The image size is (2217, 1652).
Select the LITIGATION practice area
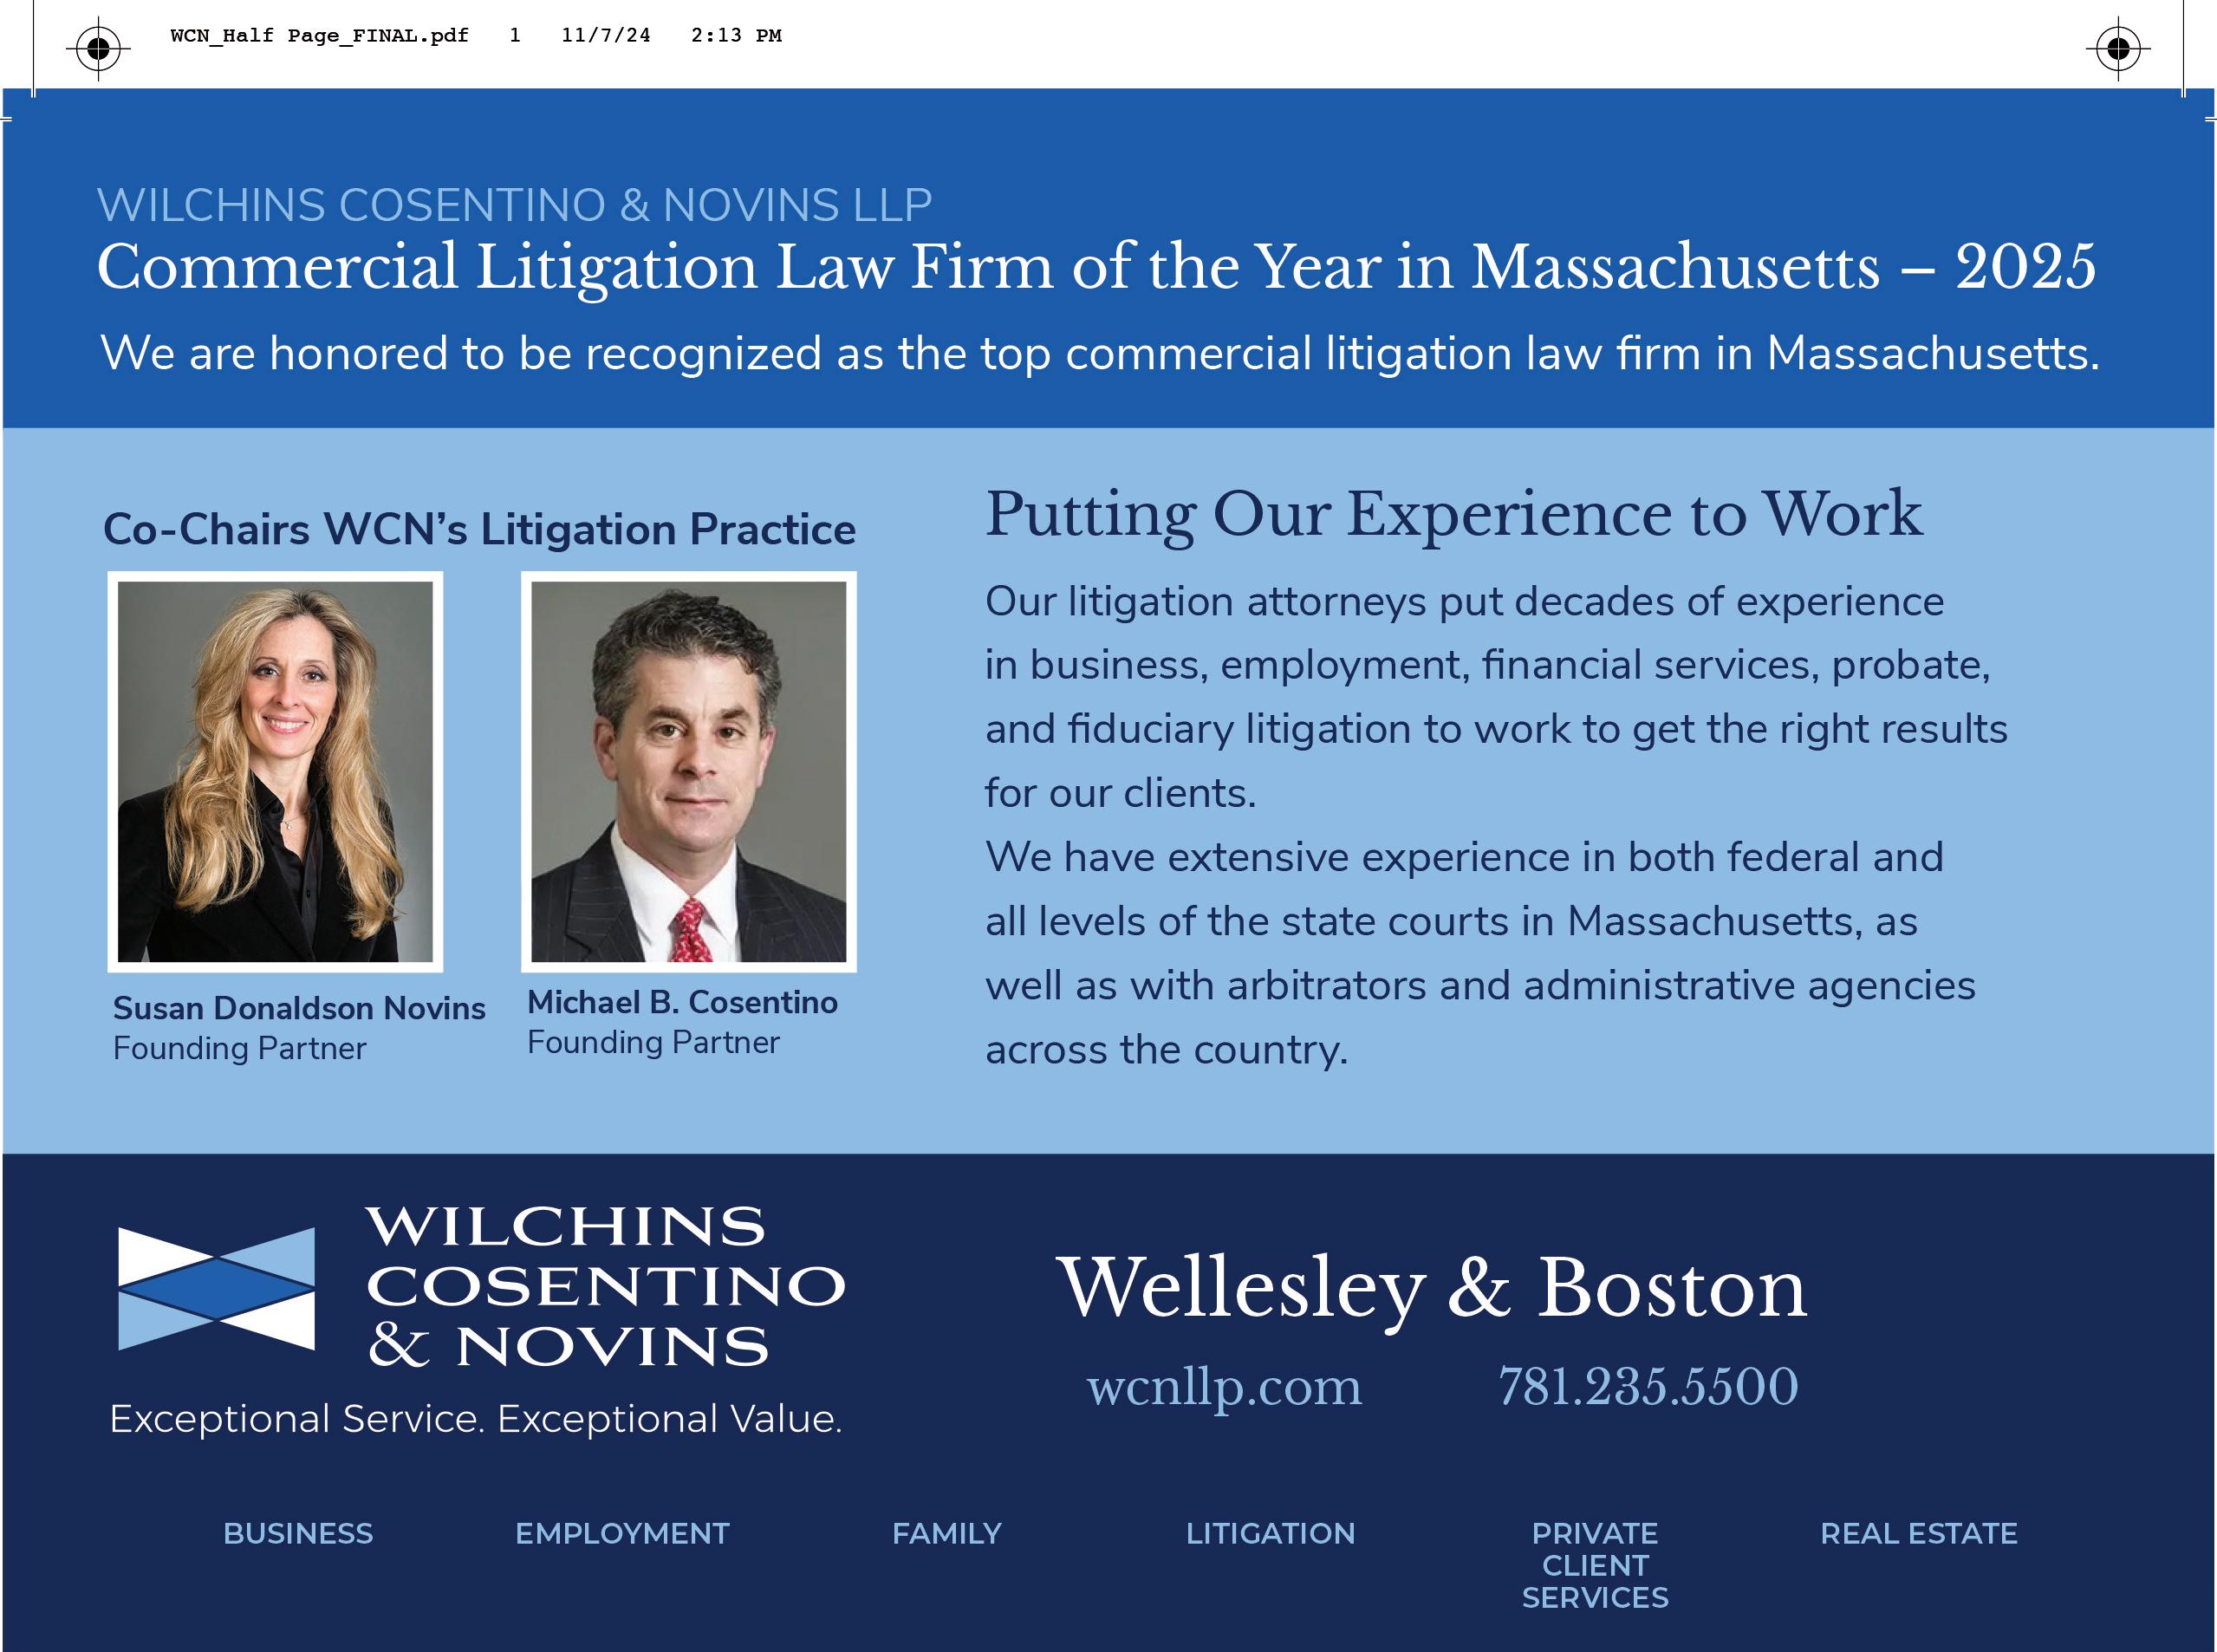point(1270,1533)
